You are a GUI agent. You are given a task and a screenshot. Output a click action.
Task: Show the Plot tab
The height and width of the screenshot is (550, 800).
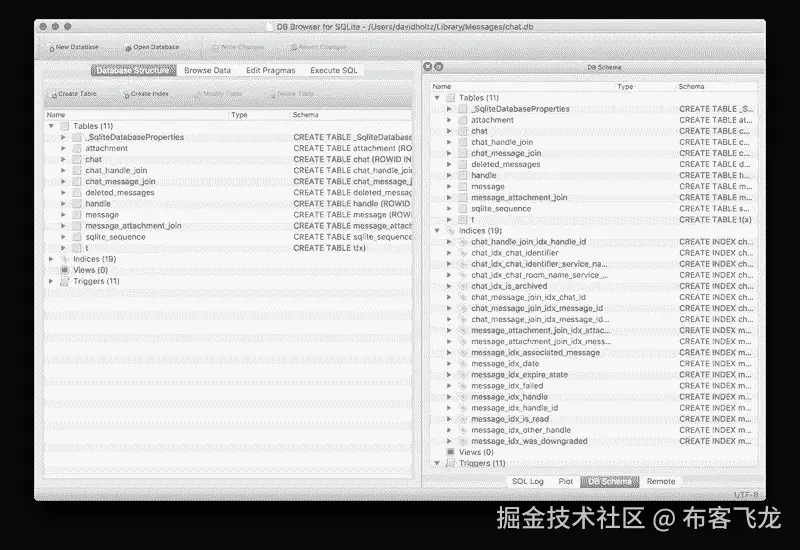click(x=565, y=482)
